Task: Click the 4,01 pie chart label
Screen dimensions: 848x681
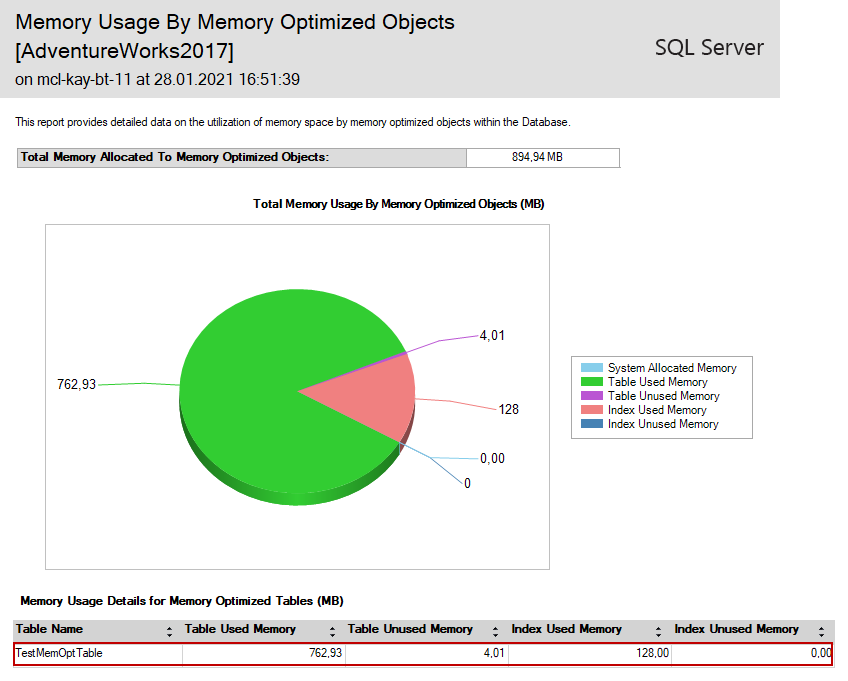Action: coord(492,336)
